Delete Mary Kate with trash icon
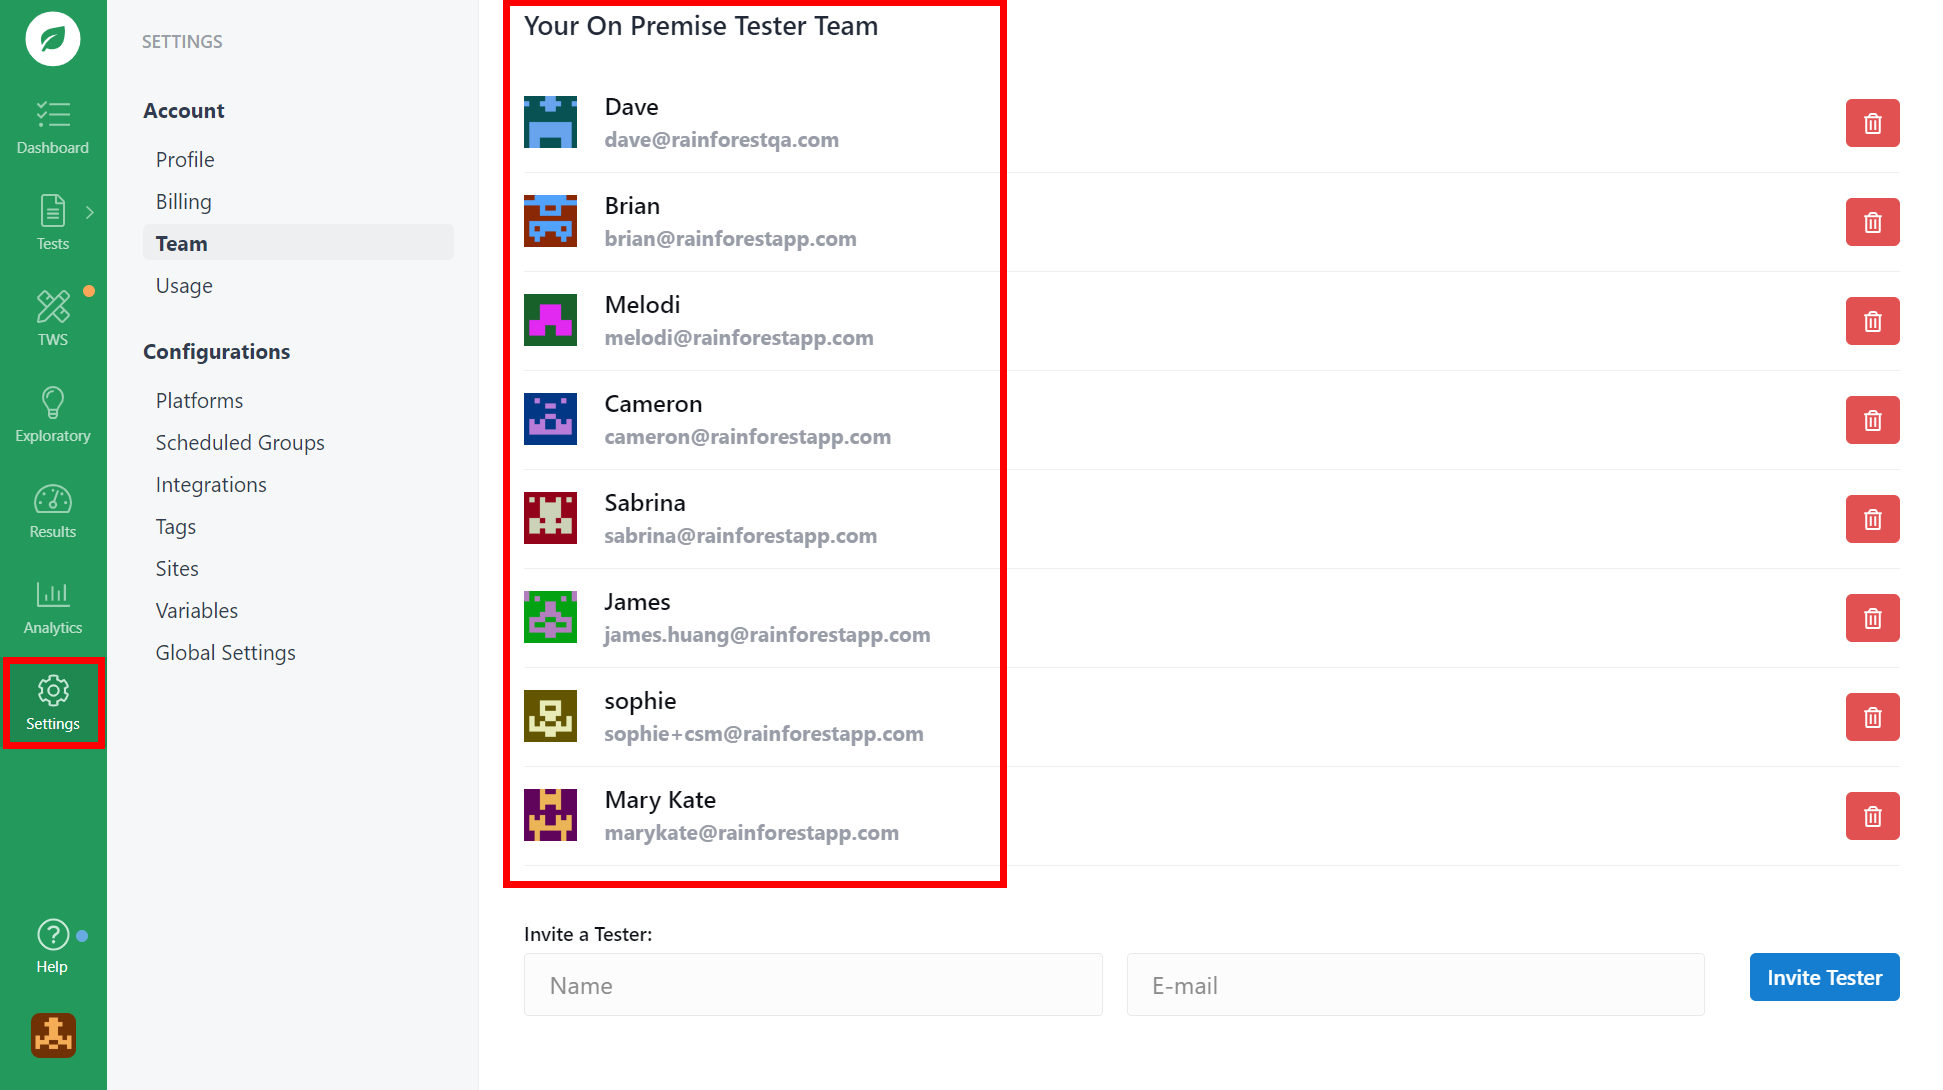The width and height of the screenshot is (1943, 1090). pos(1872,816)
